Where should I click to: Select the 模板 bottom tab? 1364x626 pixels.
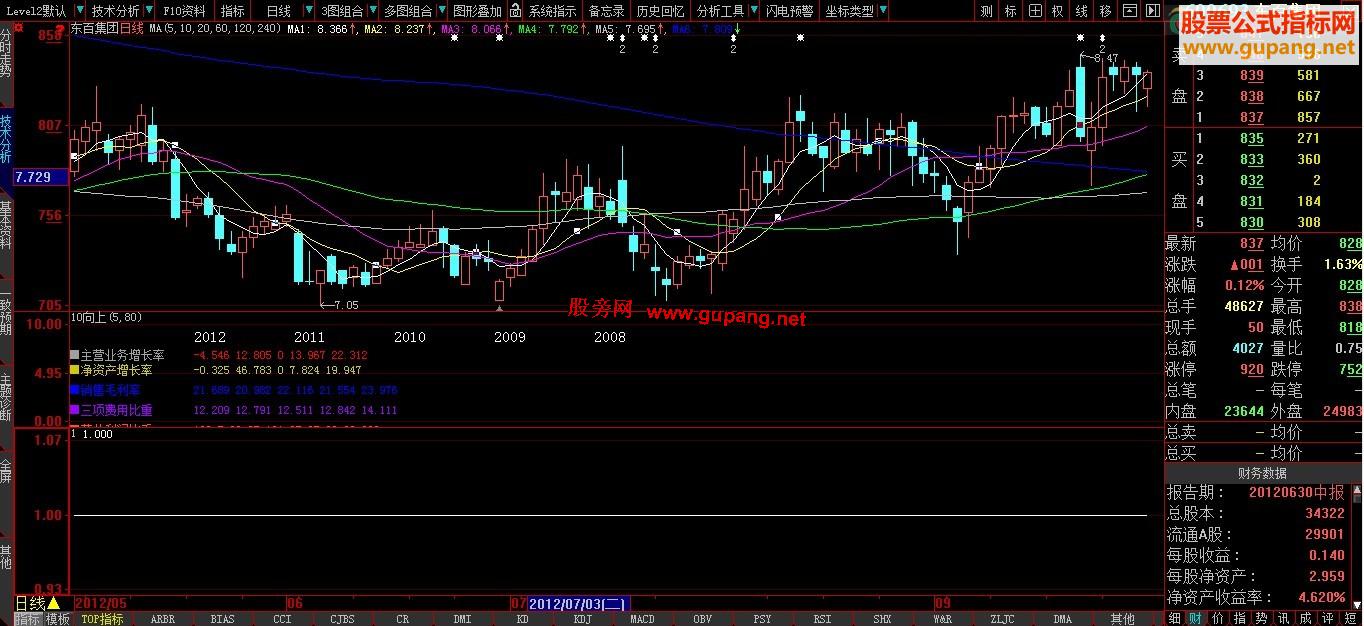(57, 619)
